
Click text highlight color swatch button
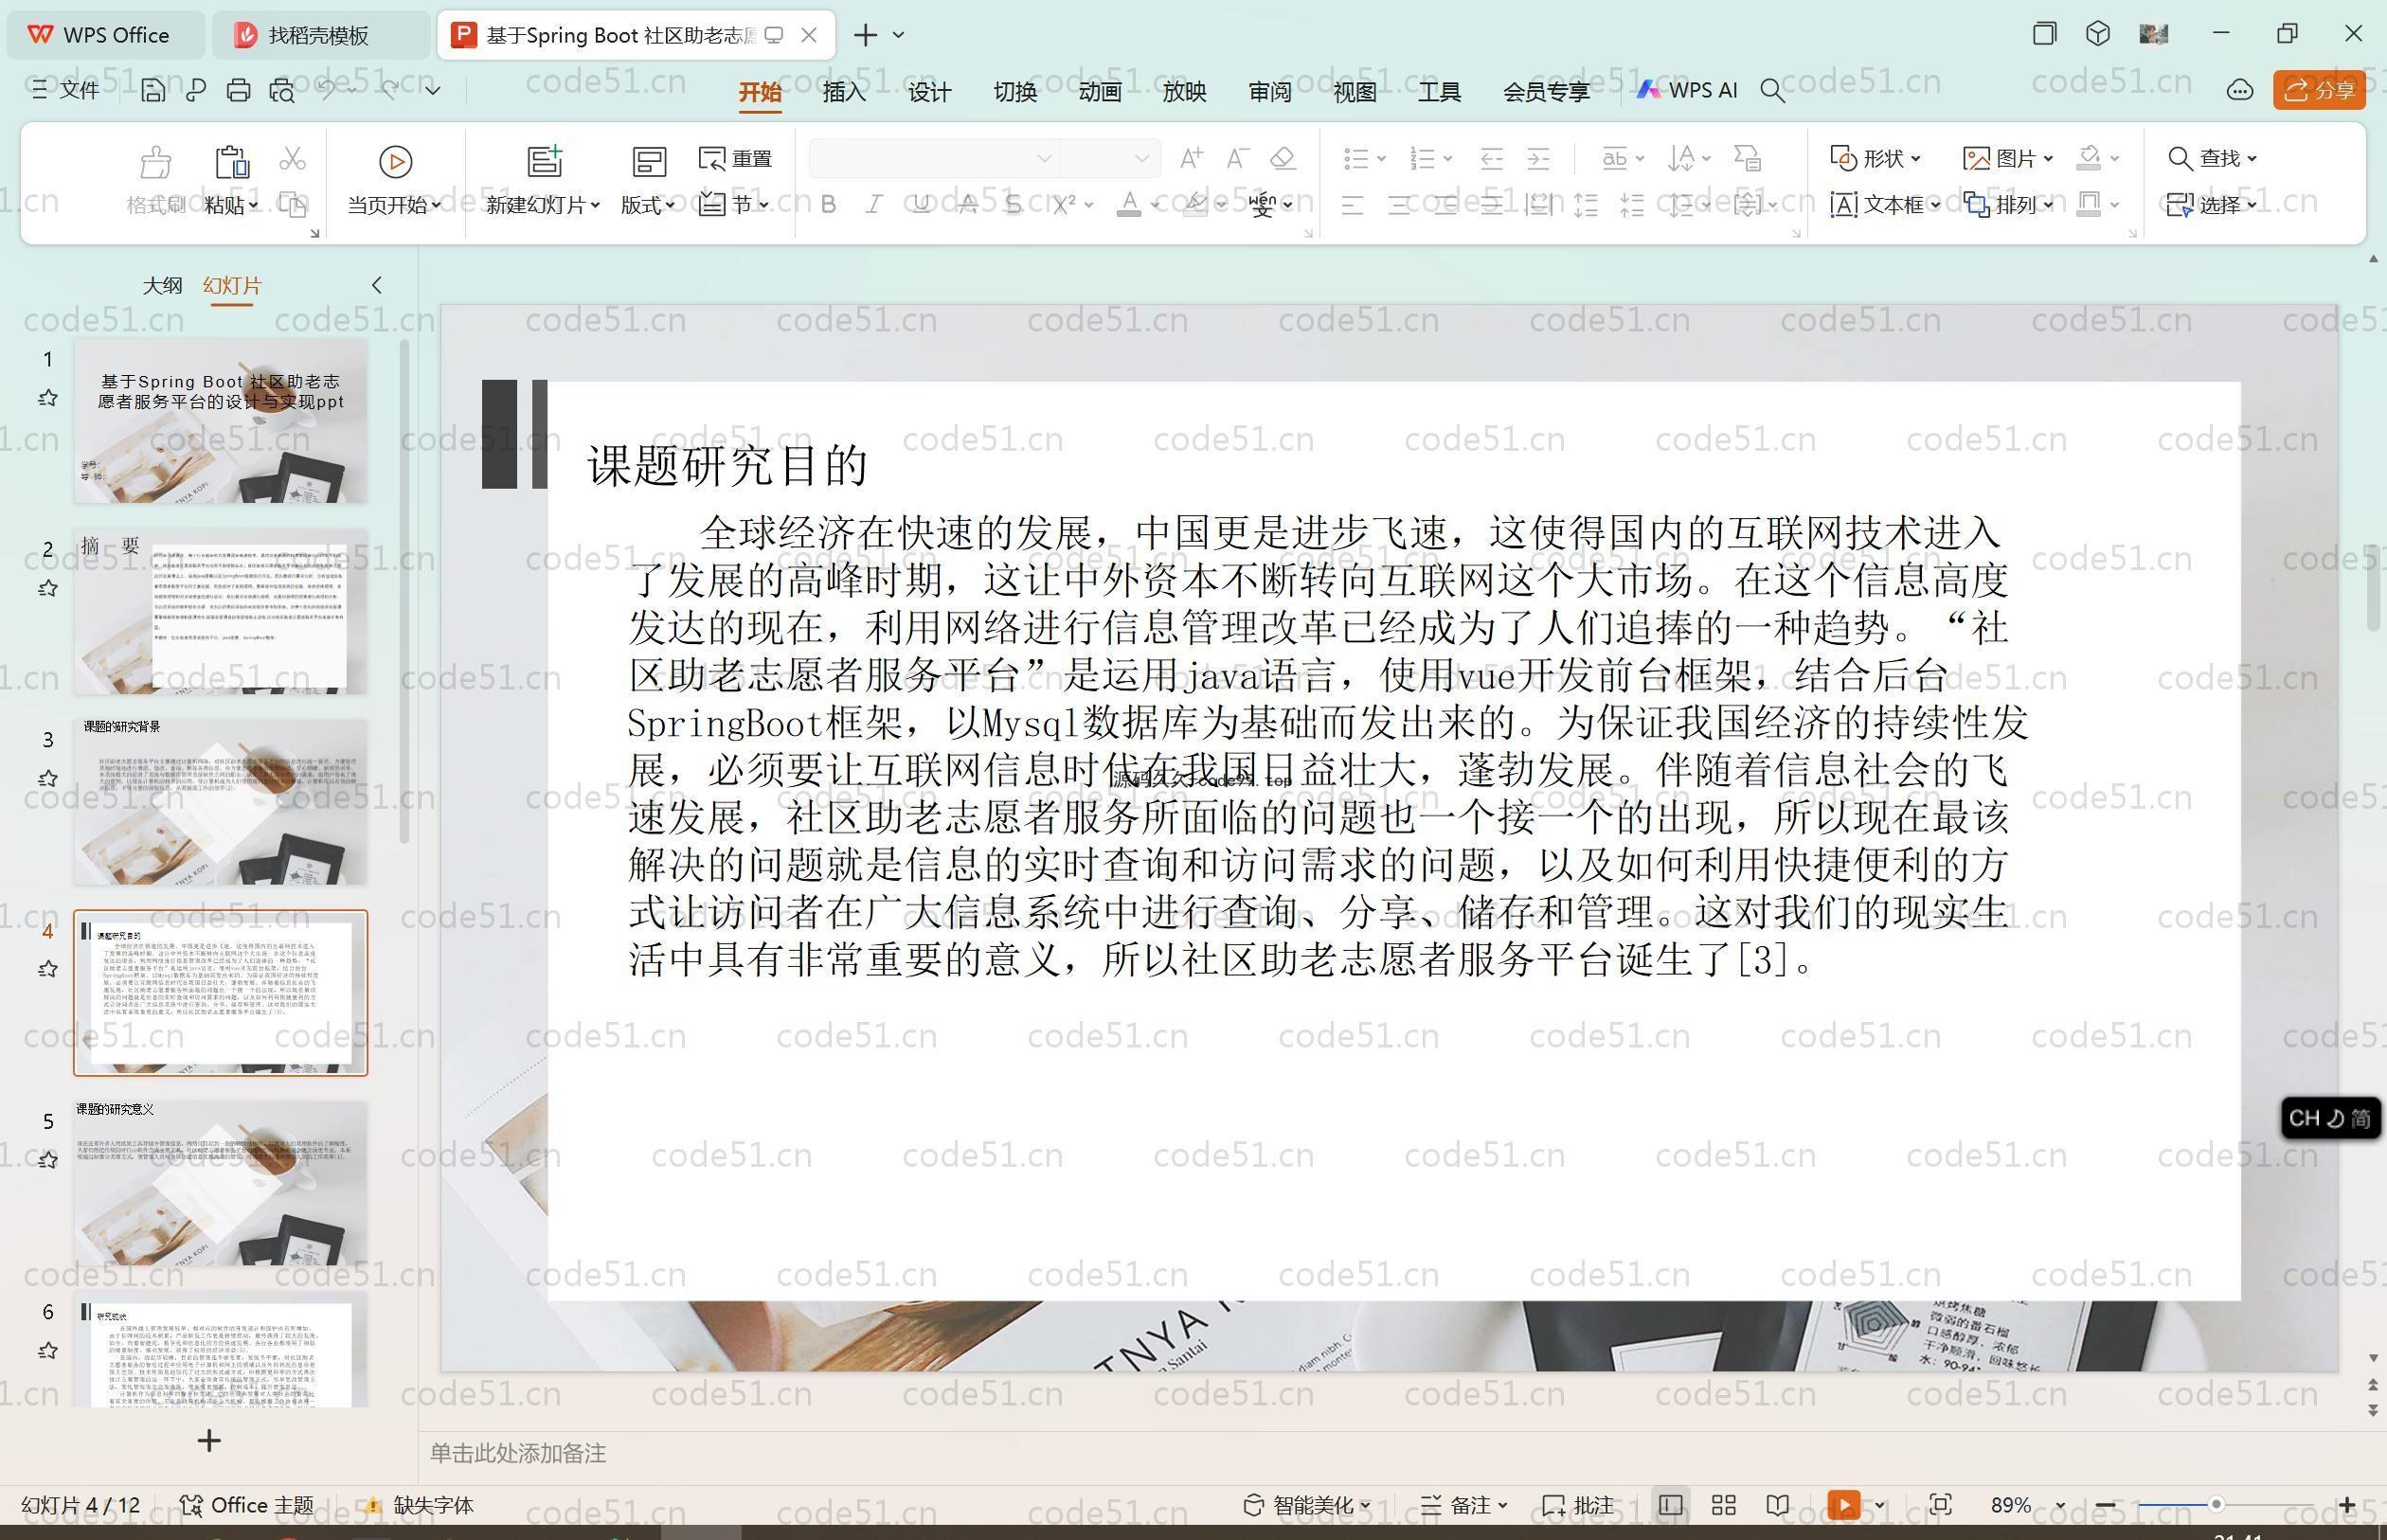(x=1195, y=205)
